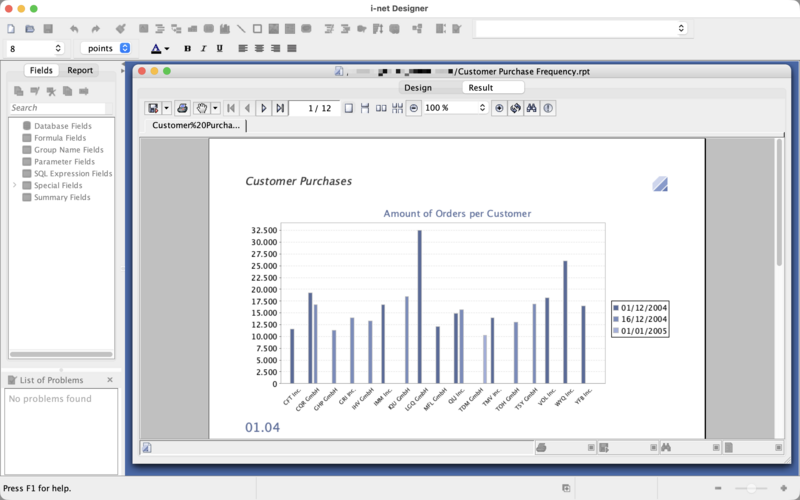
Task: Click the Fields tree horizontal scrollbar
Action: 61,354
